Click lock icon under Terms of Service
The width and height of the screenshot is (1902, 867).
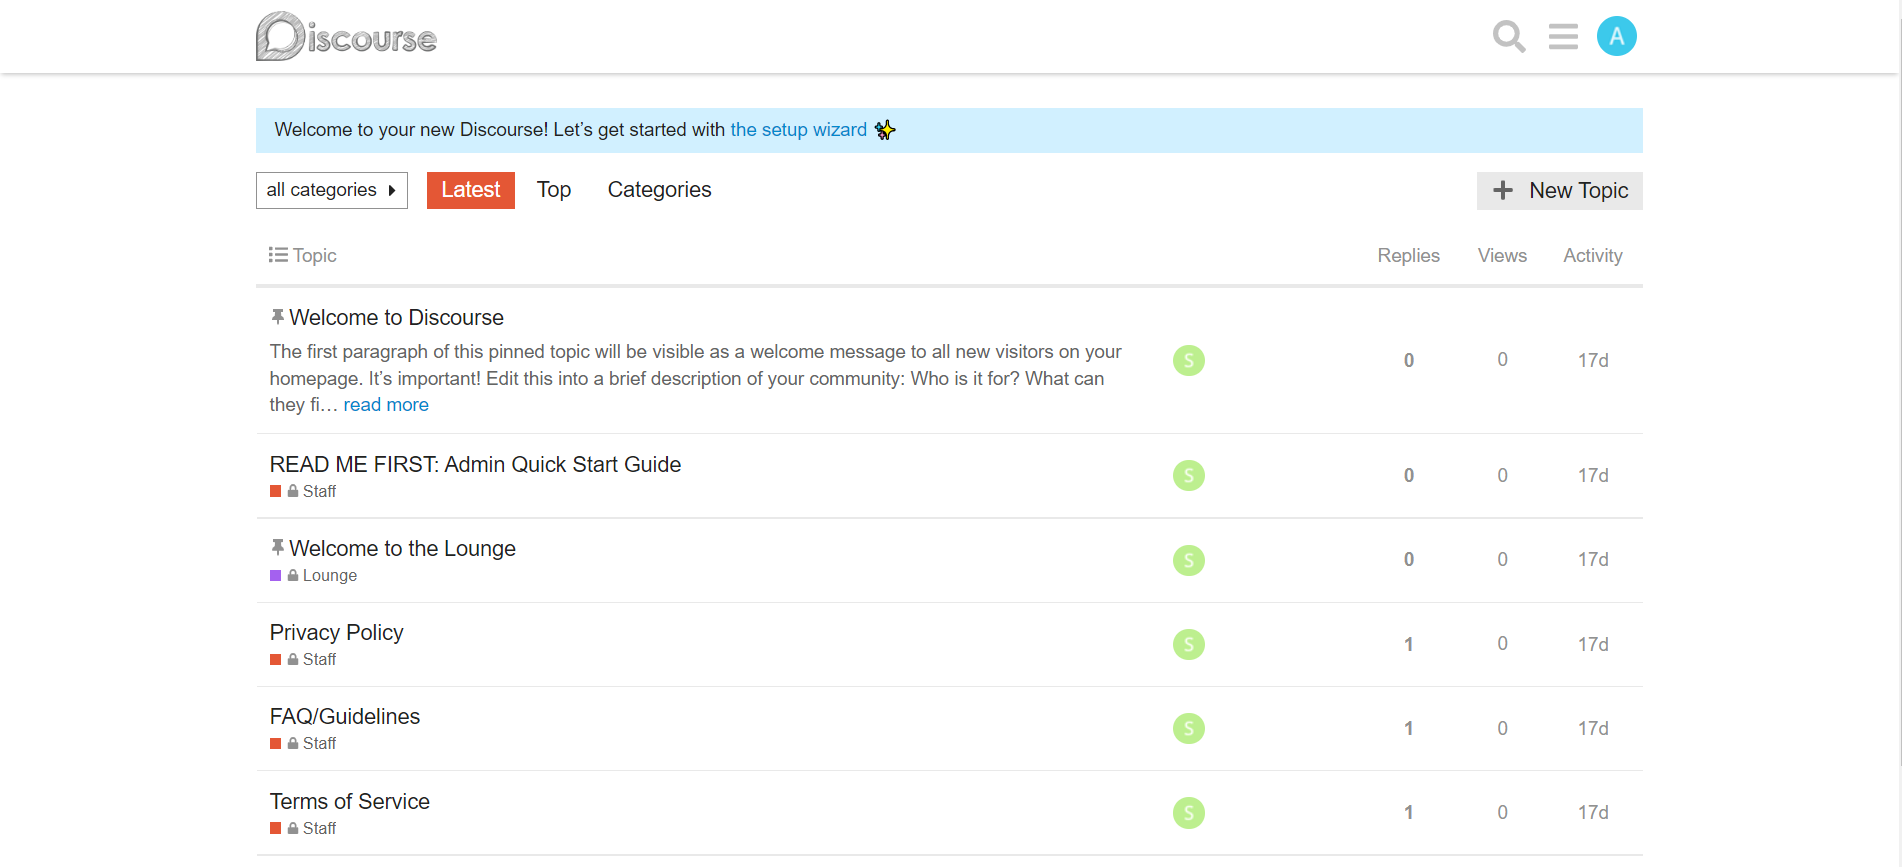pos(293,828)
